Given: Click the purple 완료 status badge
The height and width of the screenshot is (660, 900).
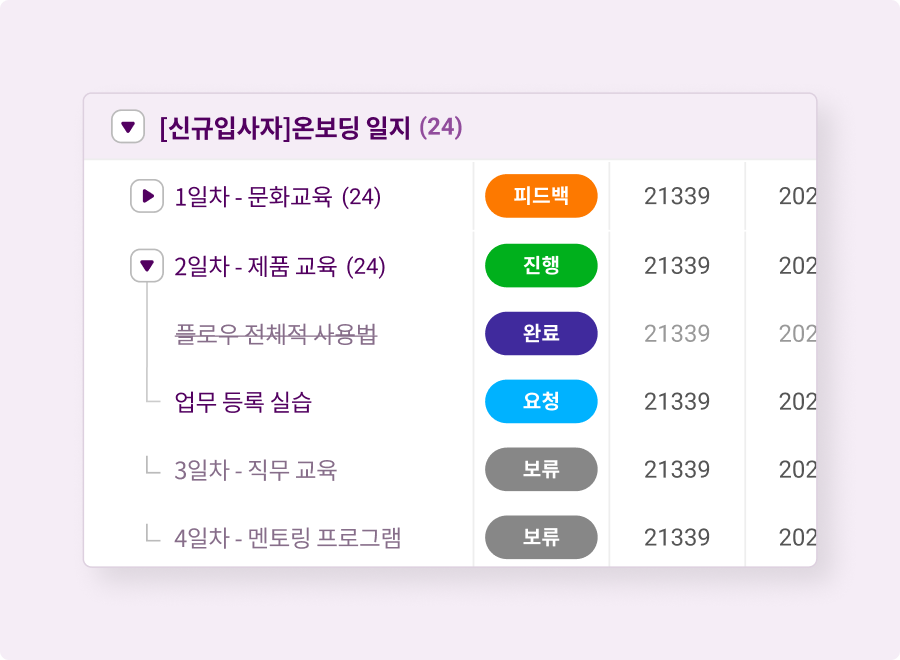Looking at the screenshot, I should (x=541, y=333).
